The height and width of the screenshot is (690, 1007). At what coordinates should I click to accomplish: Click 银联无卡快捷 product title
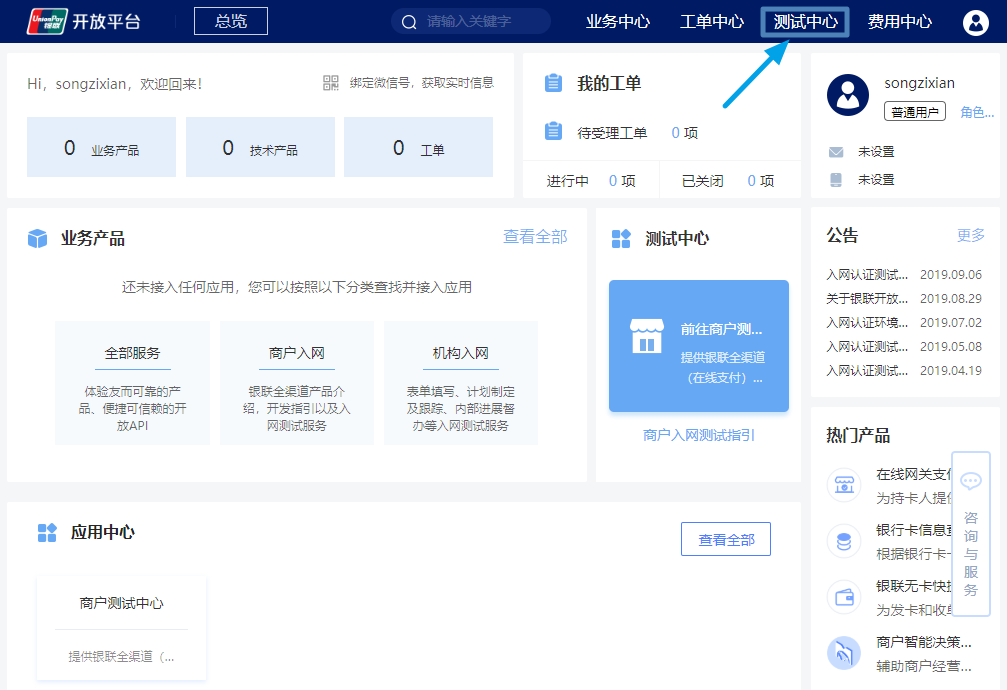pos(914,586)
